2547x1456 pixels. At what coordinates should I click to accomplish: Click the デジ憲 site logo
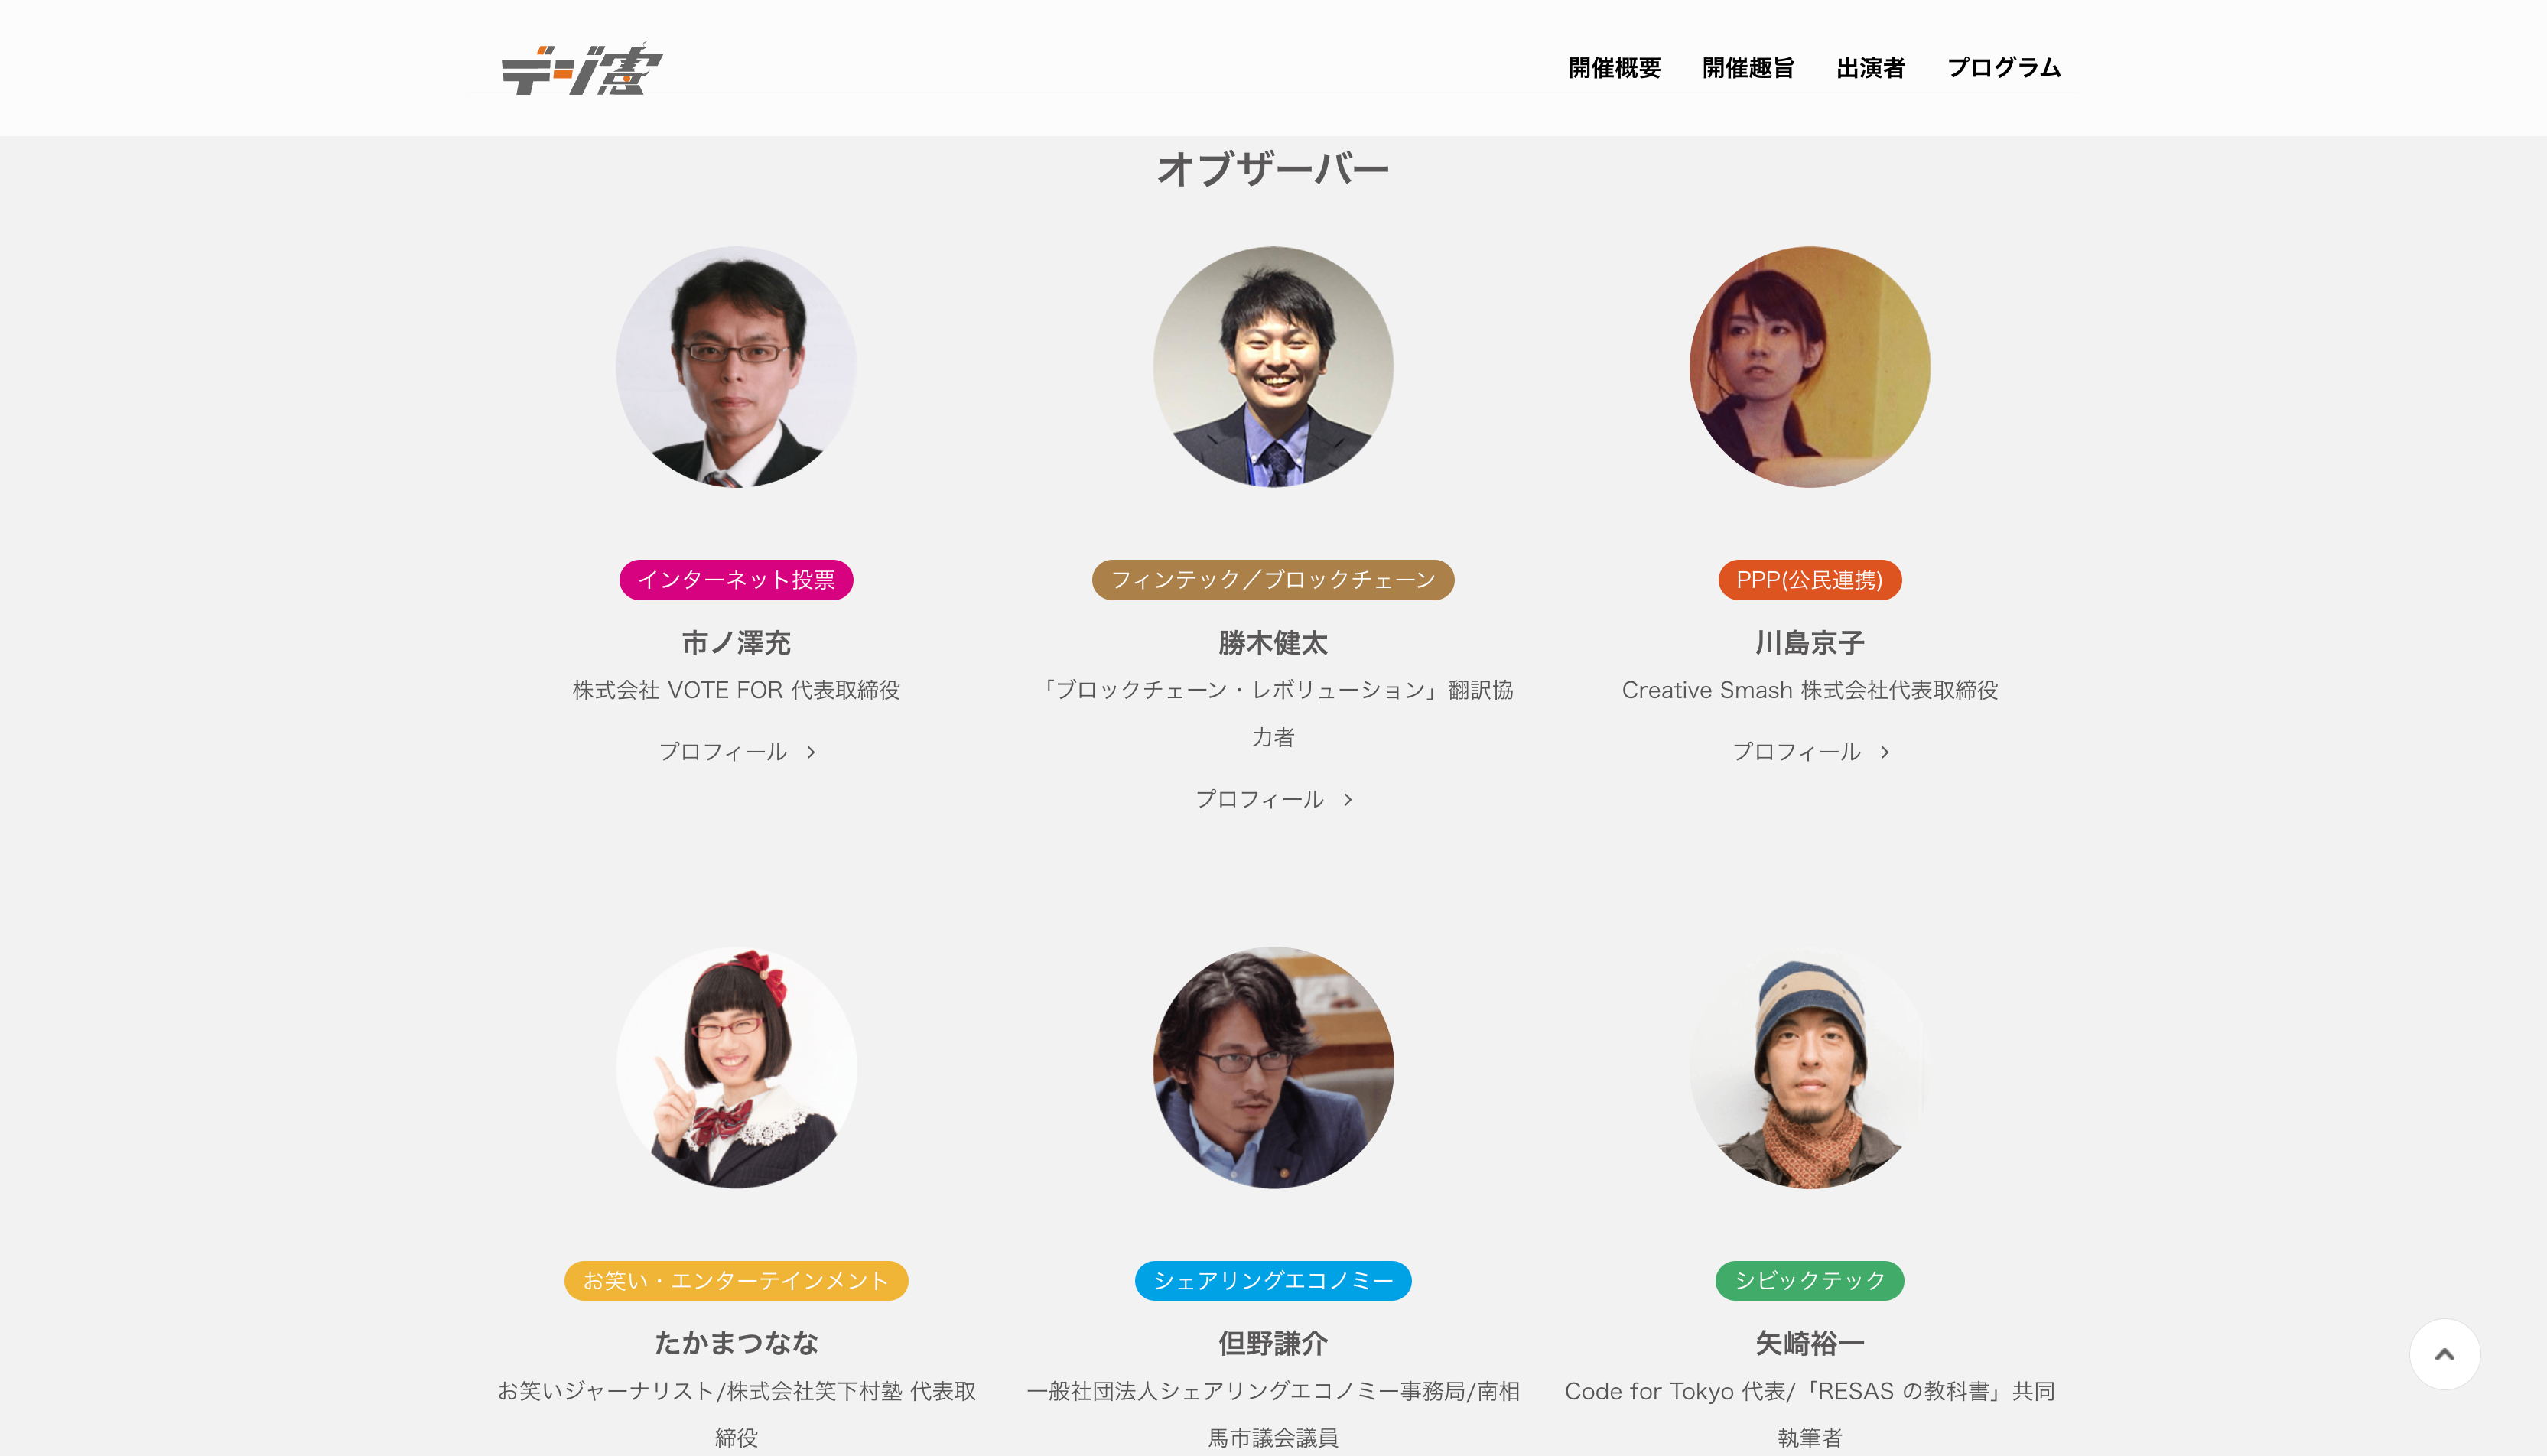(x=582, y=68)
